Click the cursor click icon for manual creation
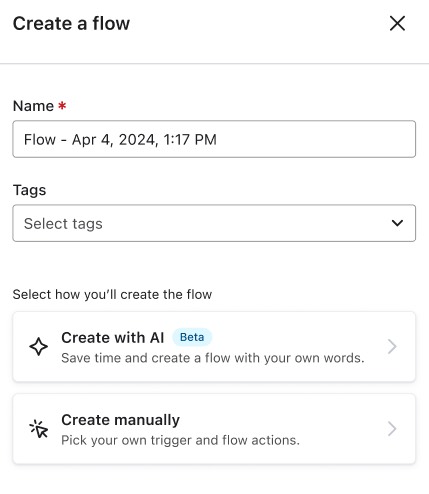 point(39,429)
